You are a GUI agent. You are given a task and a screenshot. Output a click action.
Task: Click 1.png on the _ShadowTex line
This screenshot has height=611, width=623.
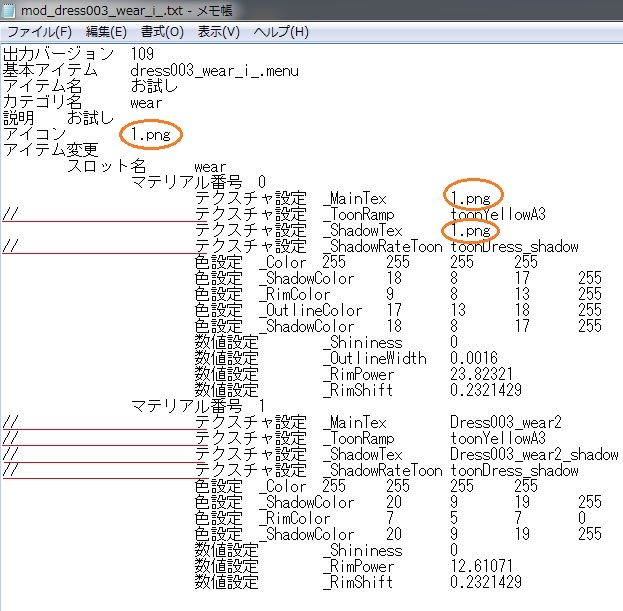[471, 230]
